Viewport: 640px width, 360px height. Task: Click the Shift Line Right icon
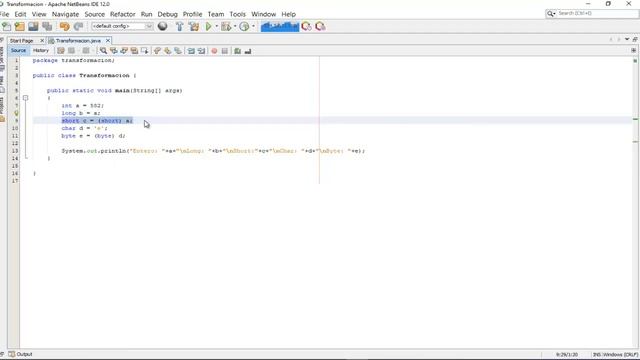tap(201, 51)
